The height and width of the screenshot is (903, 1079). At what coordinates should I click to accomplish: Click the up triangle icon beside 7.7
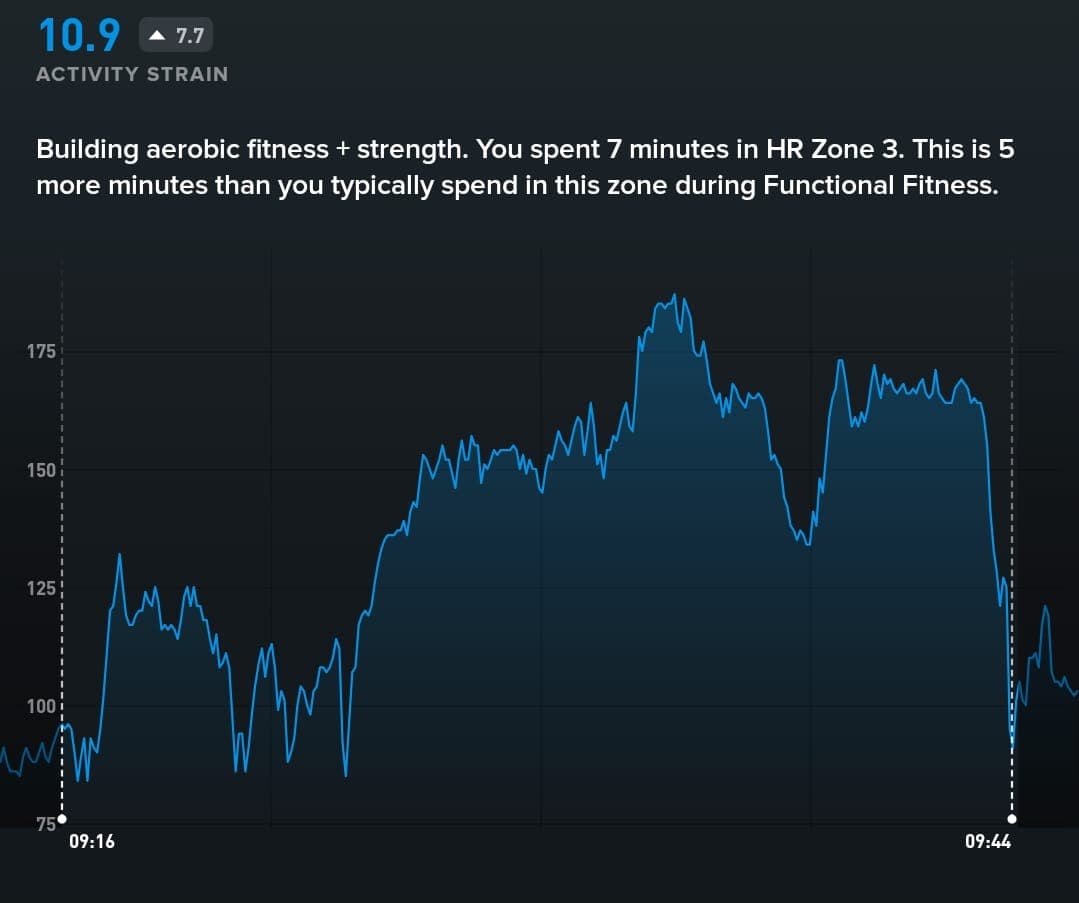coord(157,37)
